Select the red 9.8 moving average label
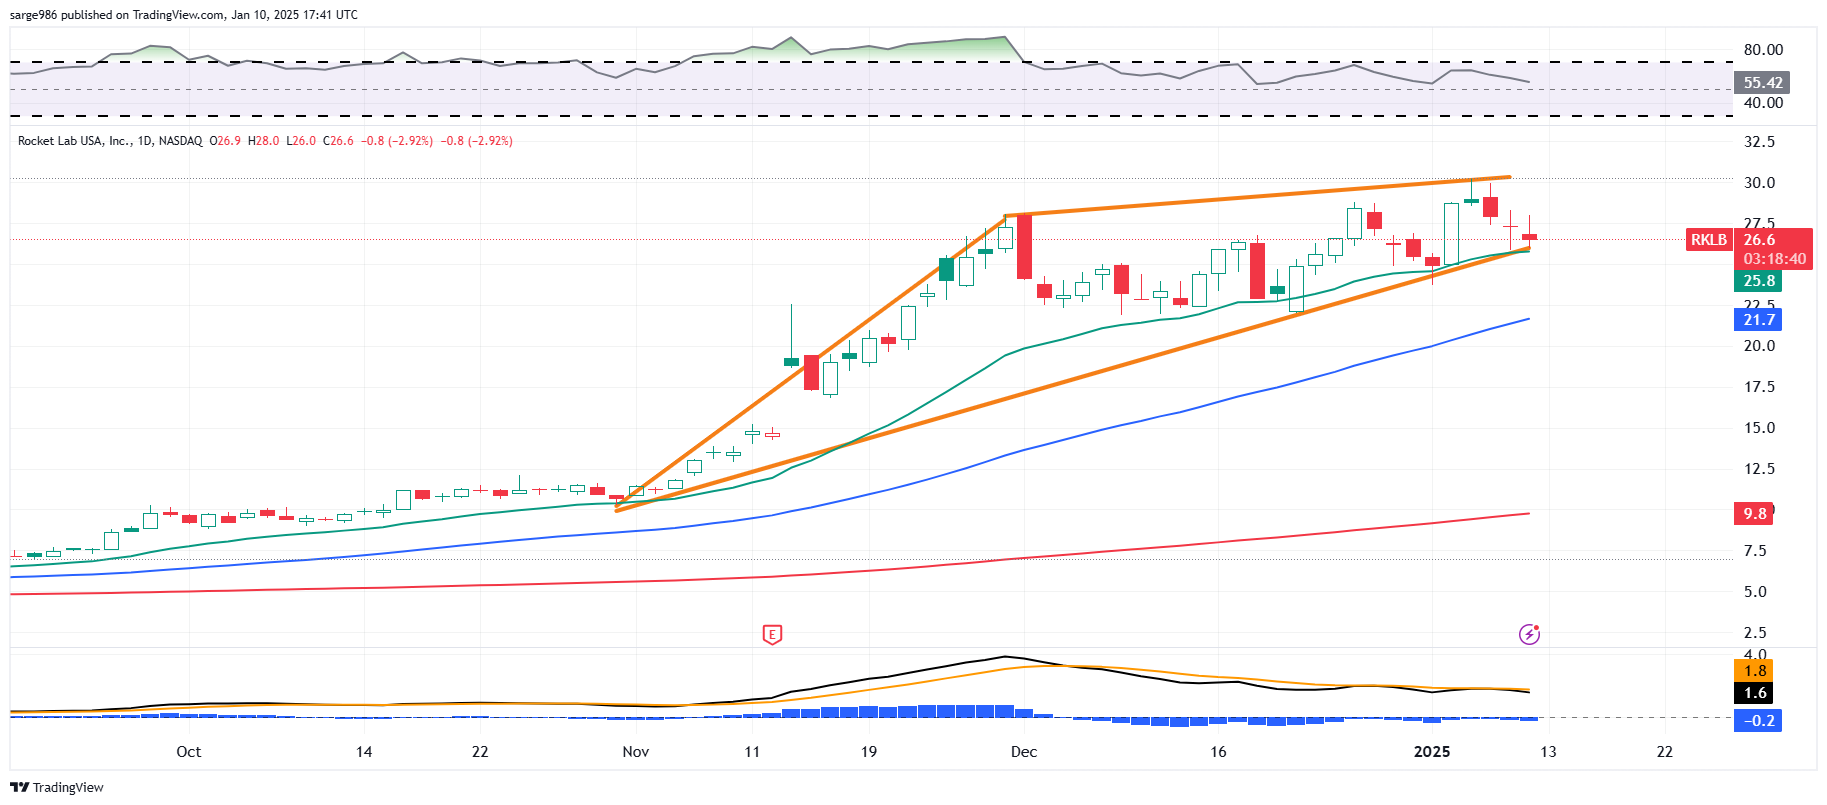This screenshot has width=1827, height=805. (x=1754, y=514)
